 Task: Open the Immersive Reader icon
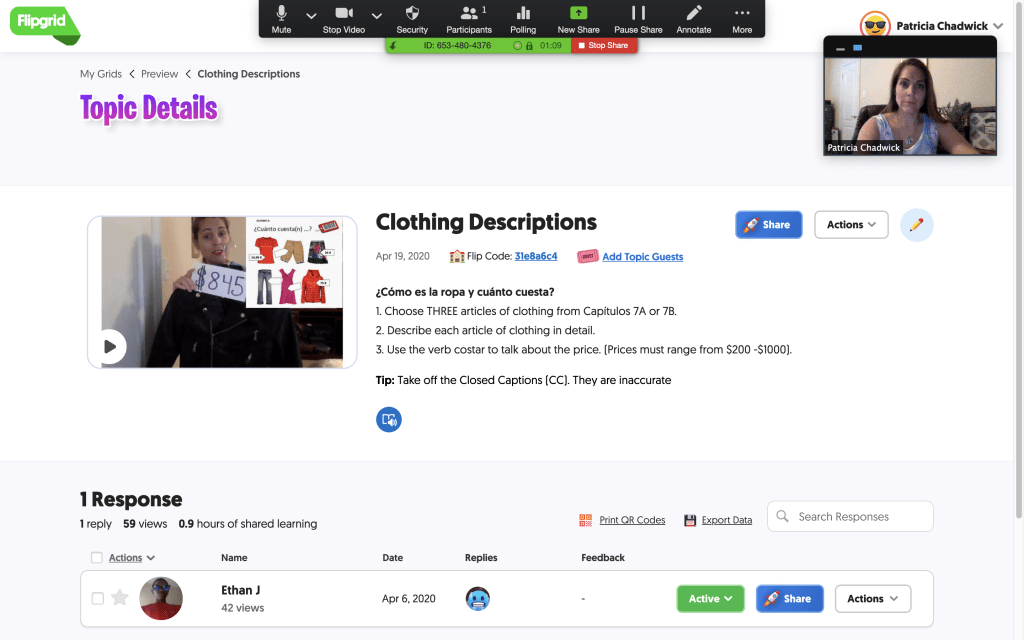[389, 420]
